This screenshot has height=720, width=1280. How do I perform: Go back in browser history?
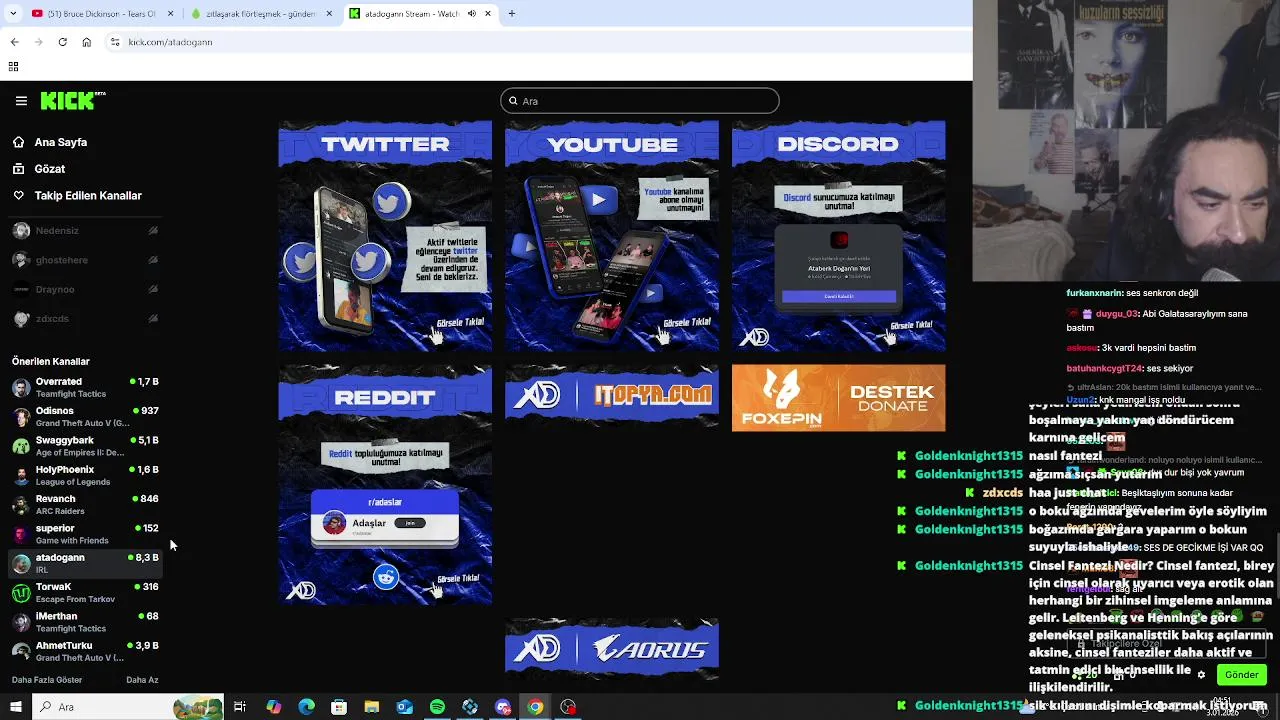click(x=14, y=42)
